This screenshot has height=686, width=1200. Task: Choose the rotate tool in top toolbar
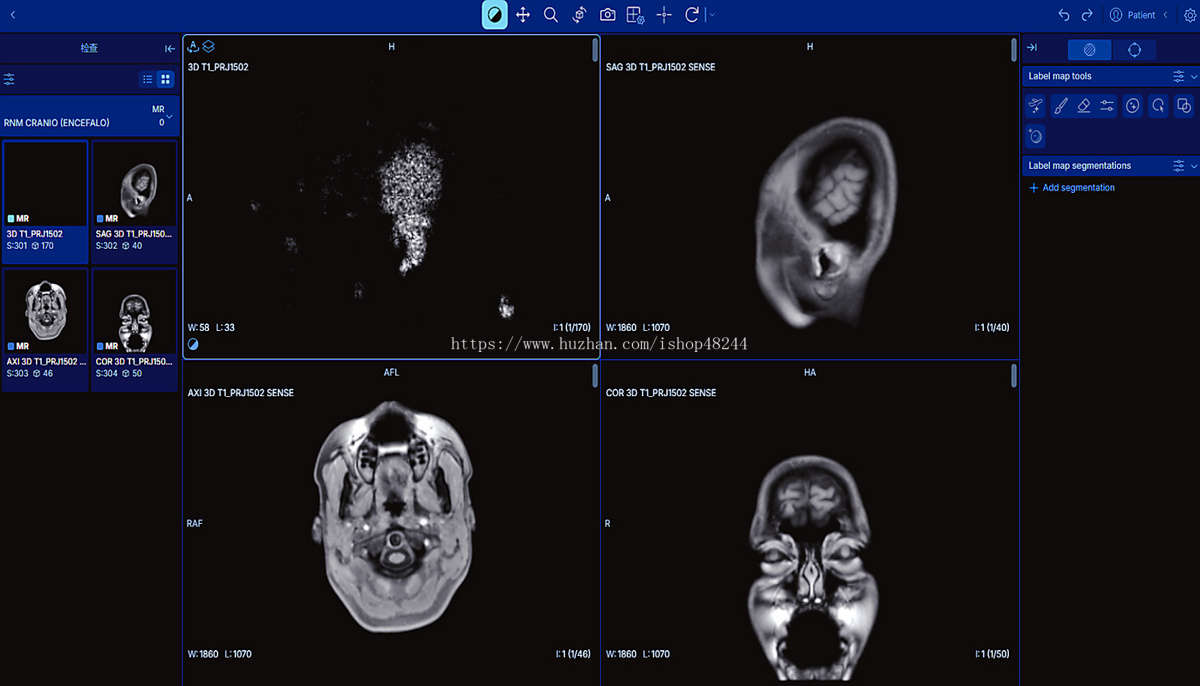point(579,15)
